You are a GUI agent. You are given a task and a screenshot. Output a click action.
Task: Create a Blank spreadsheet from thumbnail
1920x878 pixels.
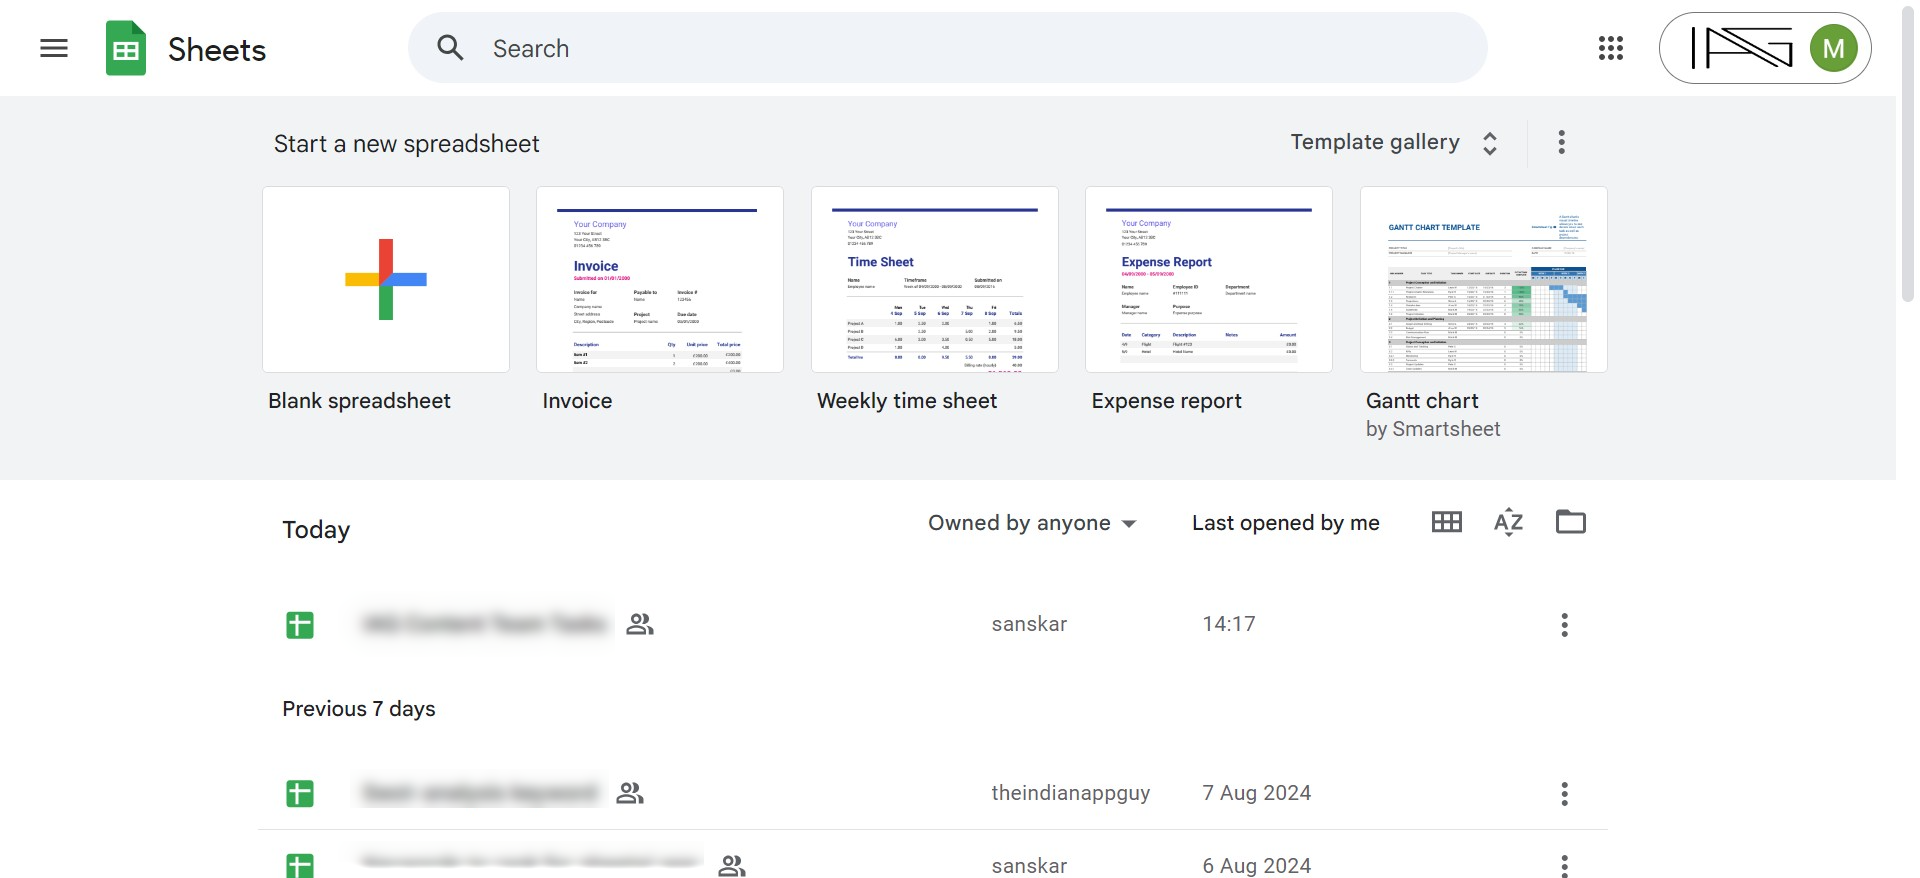coord(386,279)
